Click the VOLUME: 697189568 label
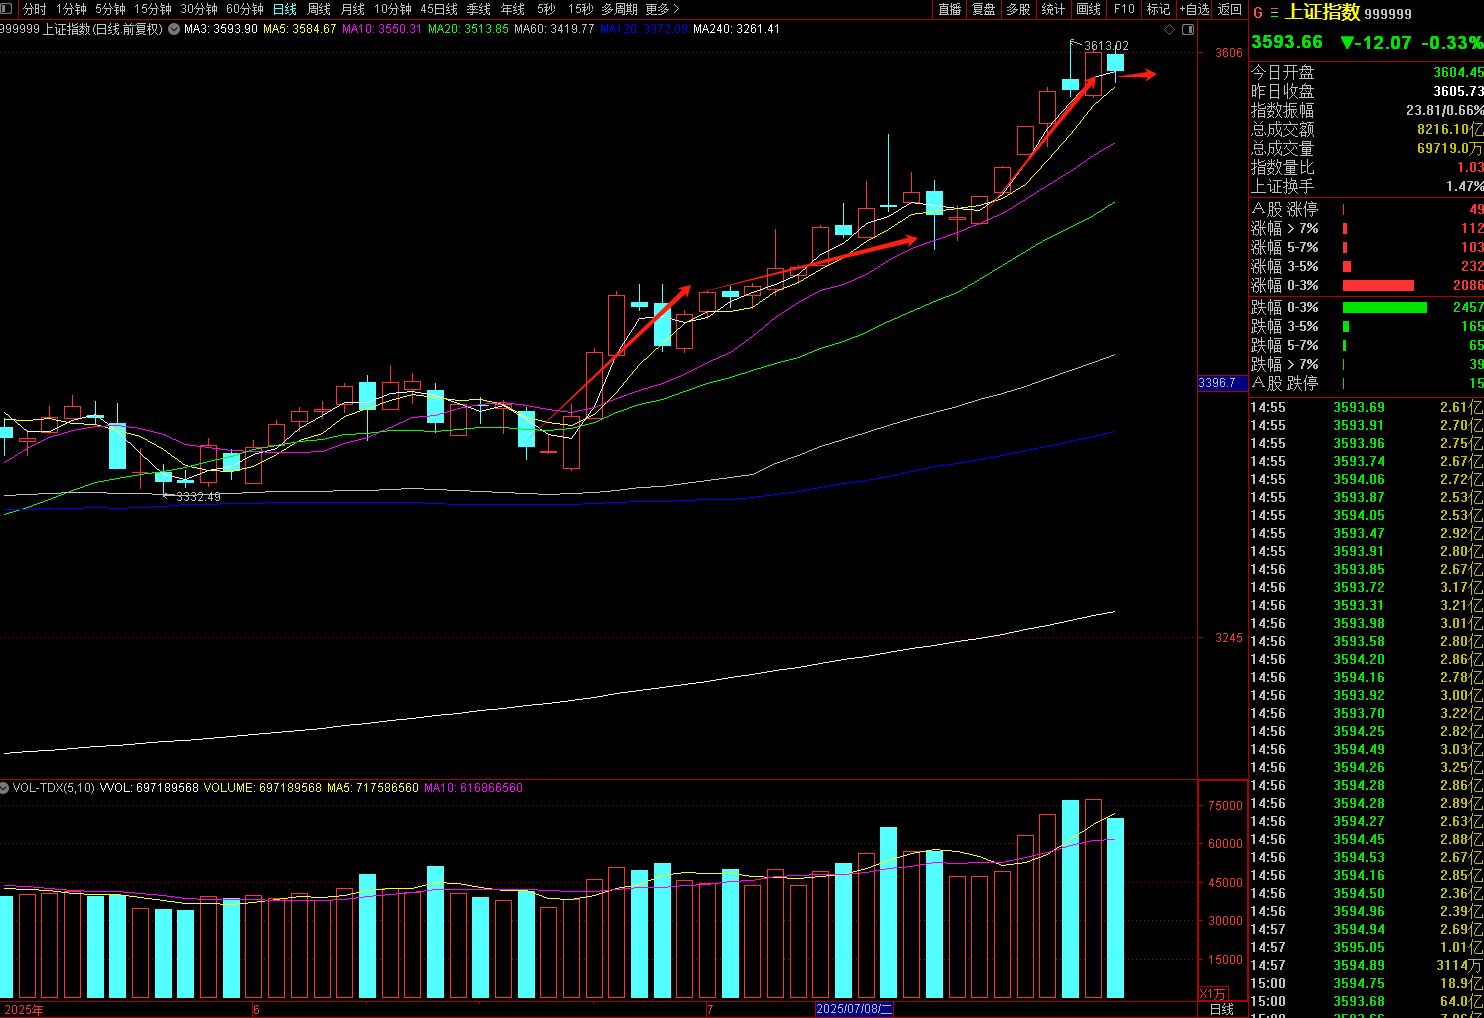The height and width of the screenshot is (1018, 1484). (263, 788)
